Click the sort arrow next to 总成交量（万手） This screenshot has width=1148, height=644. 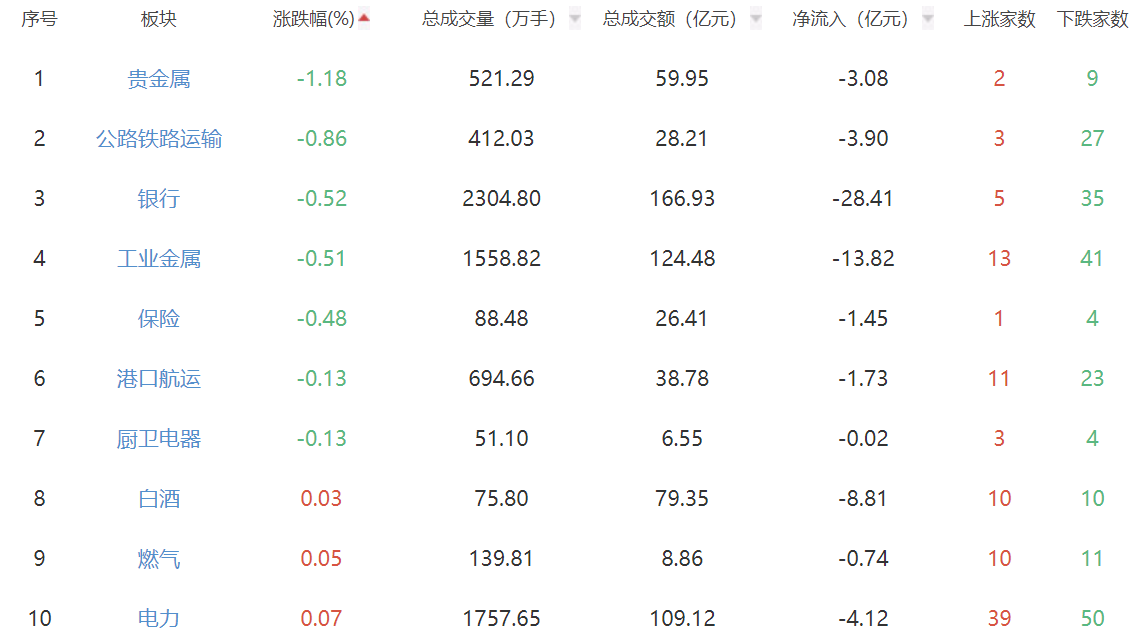[x=574, y=18]
